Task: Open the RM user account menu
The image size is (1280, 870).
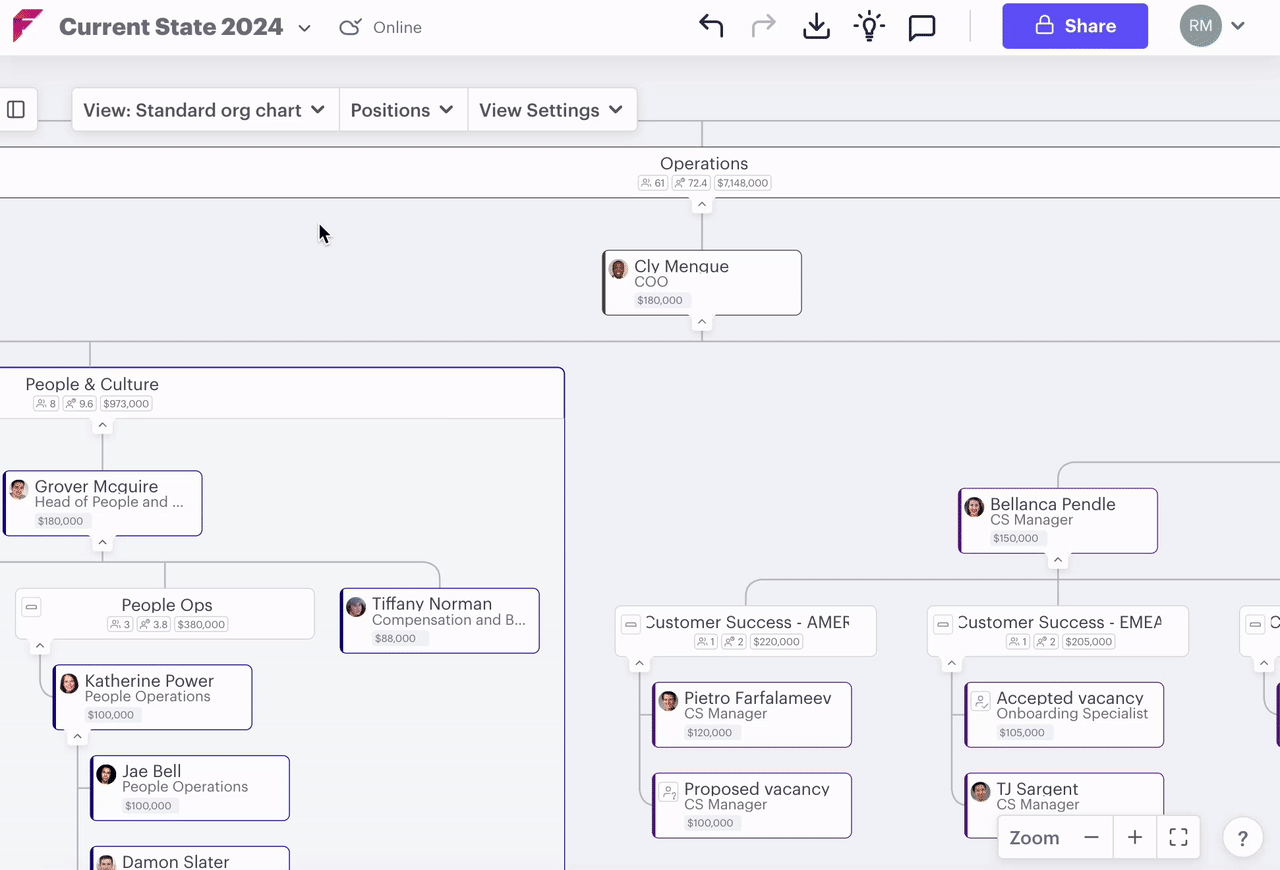Action: [x=1212, y=27]
